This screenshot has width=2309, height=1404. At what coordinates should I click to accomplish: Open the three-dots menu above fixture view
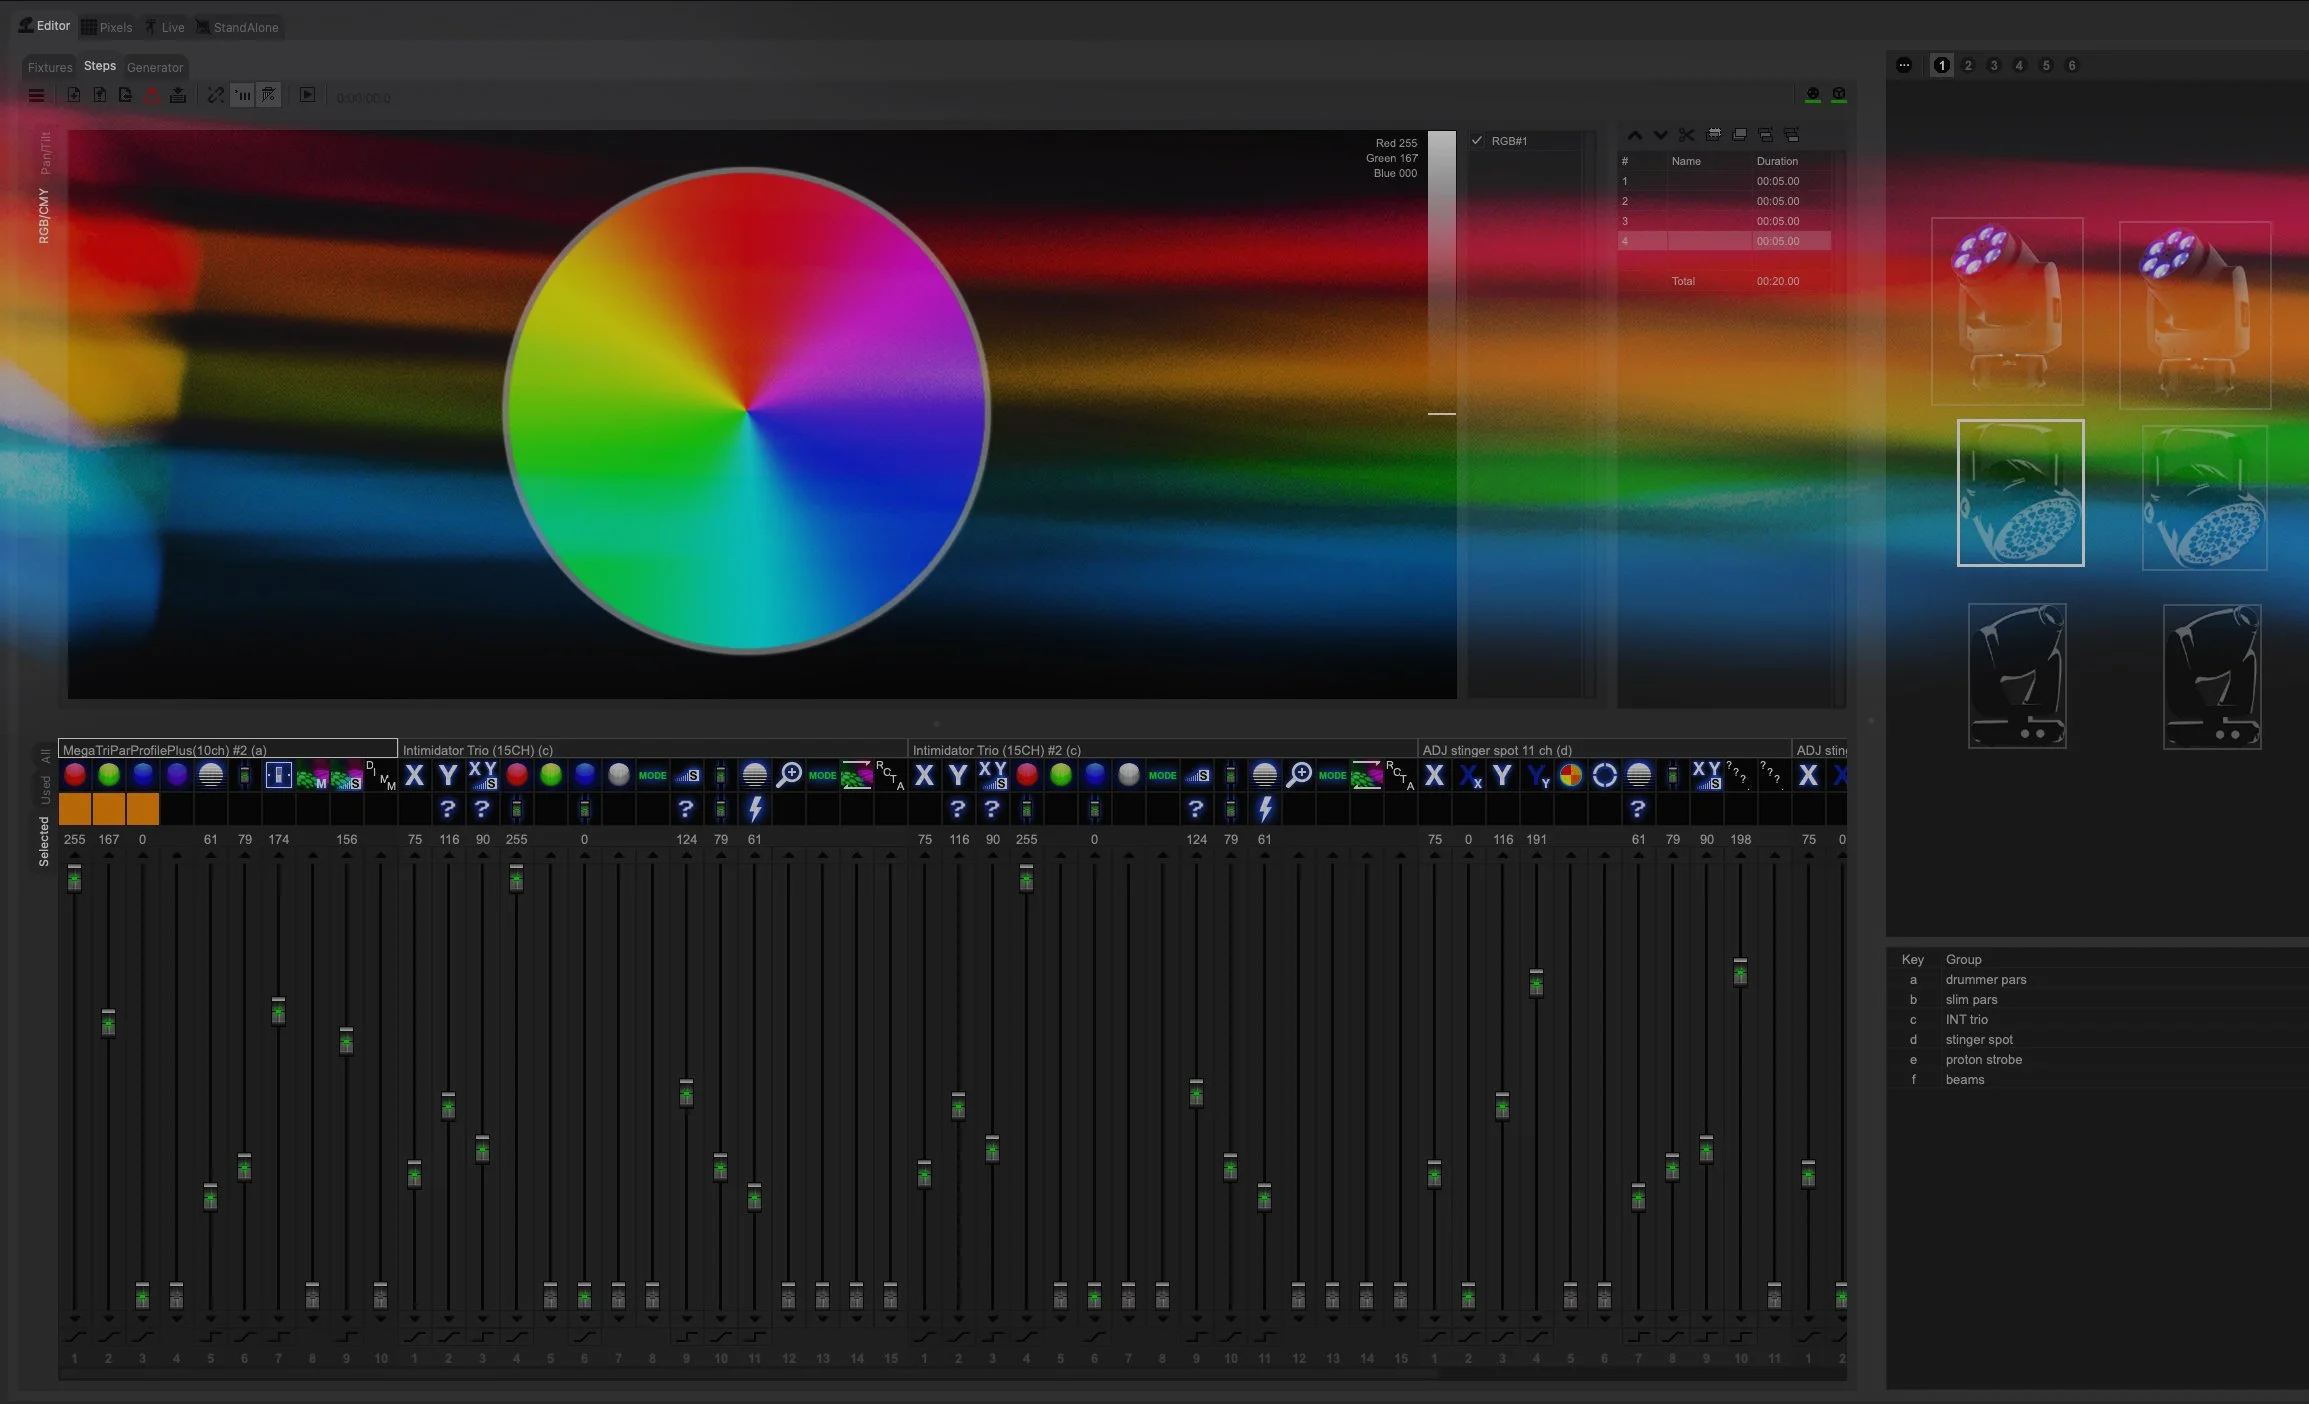(x=1904, y=65)
